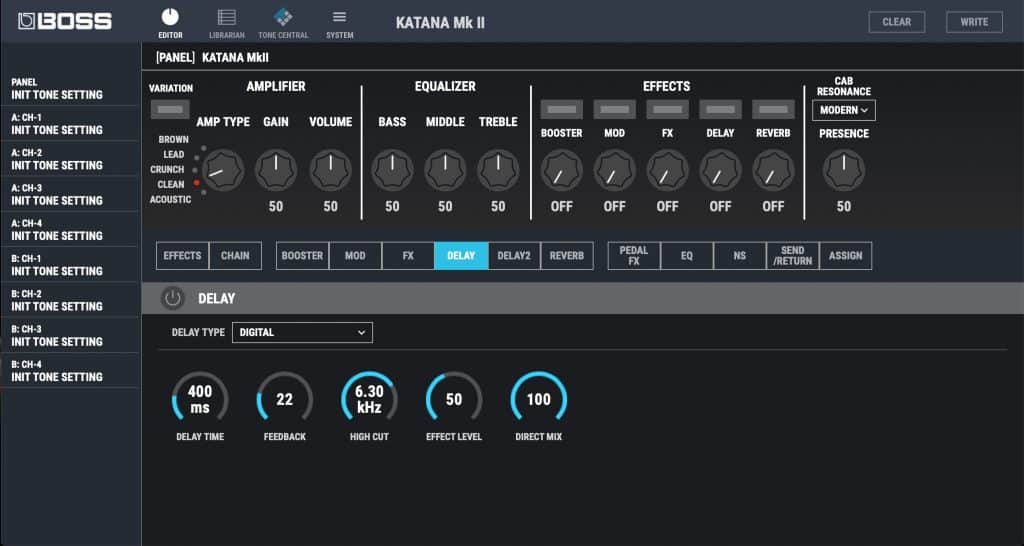Click the Delay Time 400 ms dial
This screenshot has height=546, width=1024.
pyautogui.click(x=200, y=399)
